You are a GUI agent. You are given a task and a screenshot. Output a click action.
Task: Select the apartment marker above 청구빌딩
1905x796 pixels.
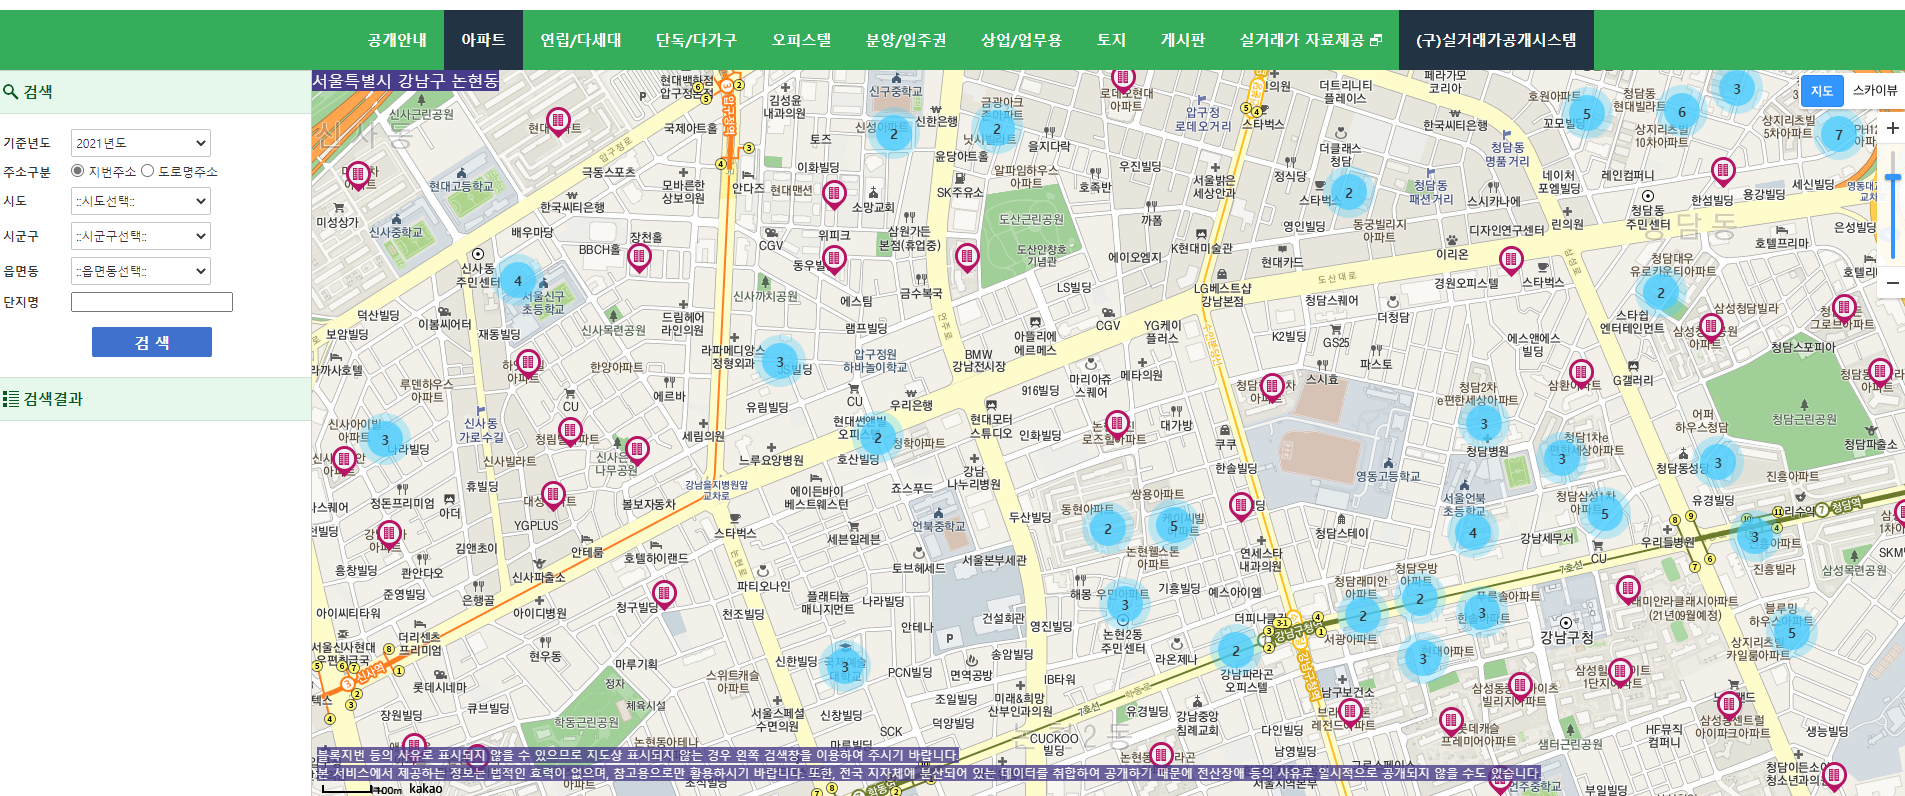664,594
